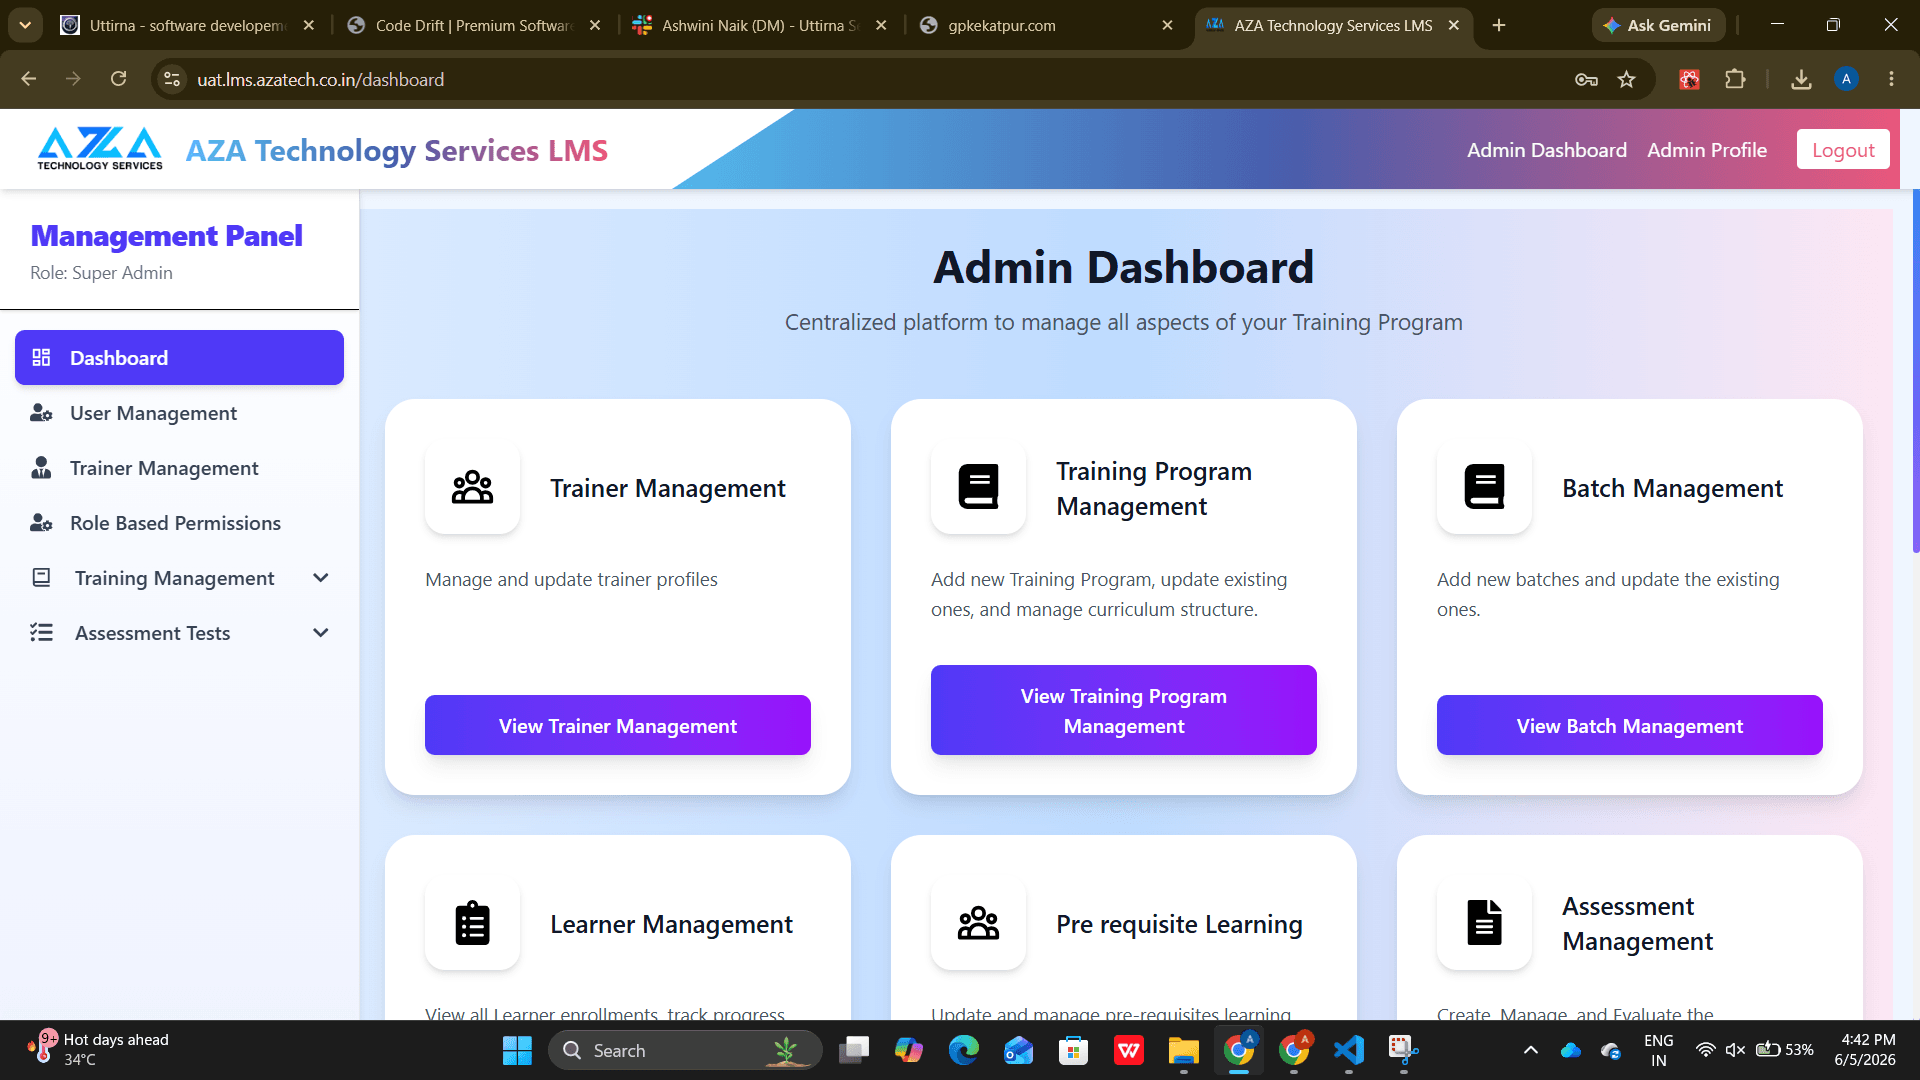This screenshot has width=1920, height=1080.
Task: Reload the current page
Action: coord(118,80)
